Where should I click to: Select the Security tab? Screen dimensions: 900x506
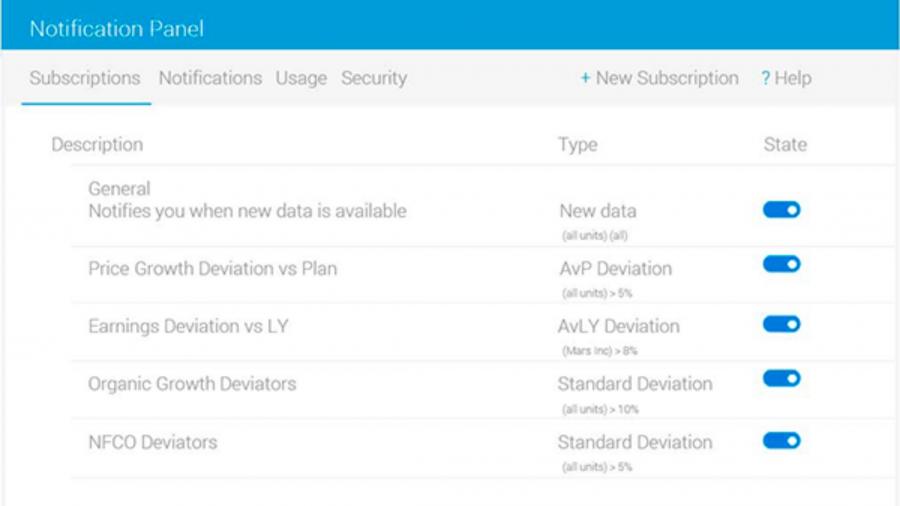tap(374, 78)
